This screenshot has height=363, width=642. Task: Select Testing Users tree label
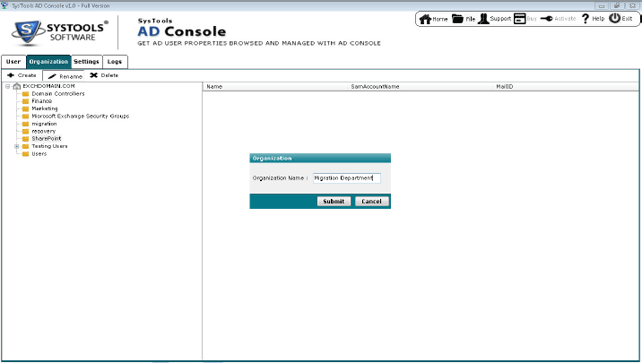point(50,146)
